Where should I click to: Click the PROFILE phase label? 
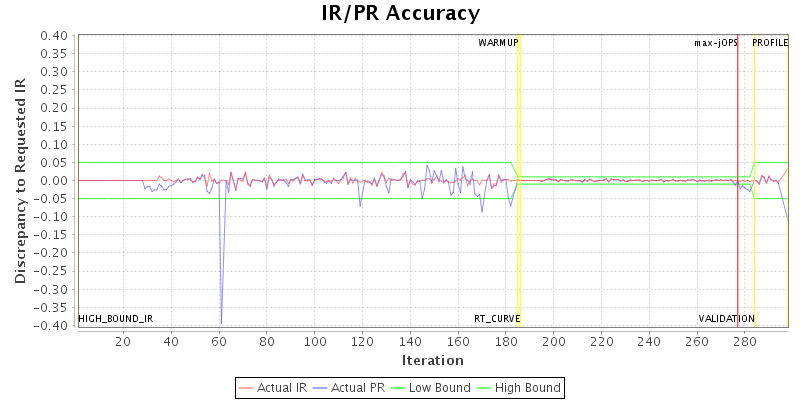770,43
